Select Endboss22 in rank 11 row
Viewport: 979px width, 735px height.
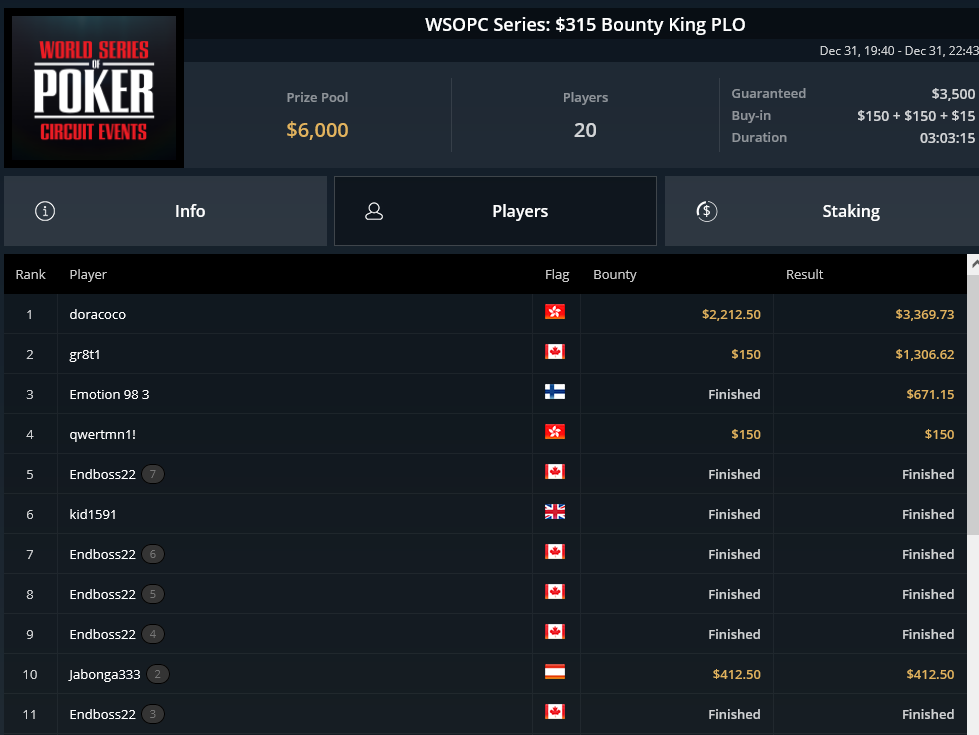pyautogui.click(x=102, y=714)
